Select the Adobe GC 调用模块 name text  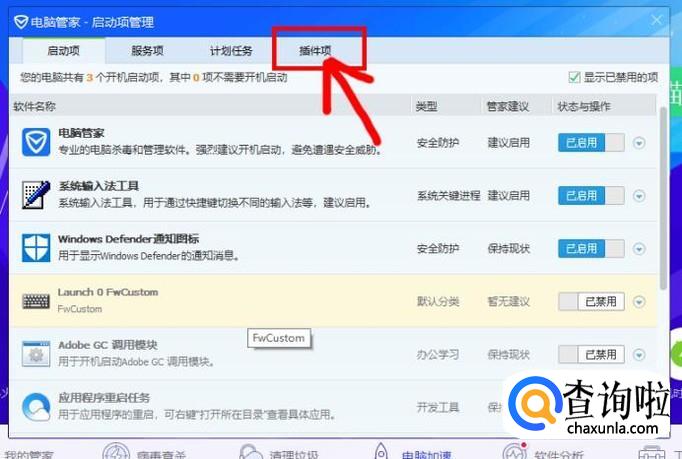pyautogui.click(x=107, y=345)
